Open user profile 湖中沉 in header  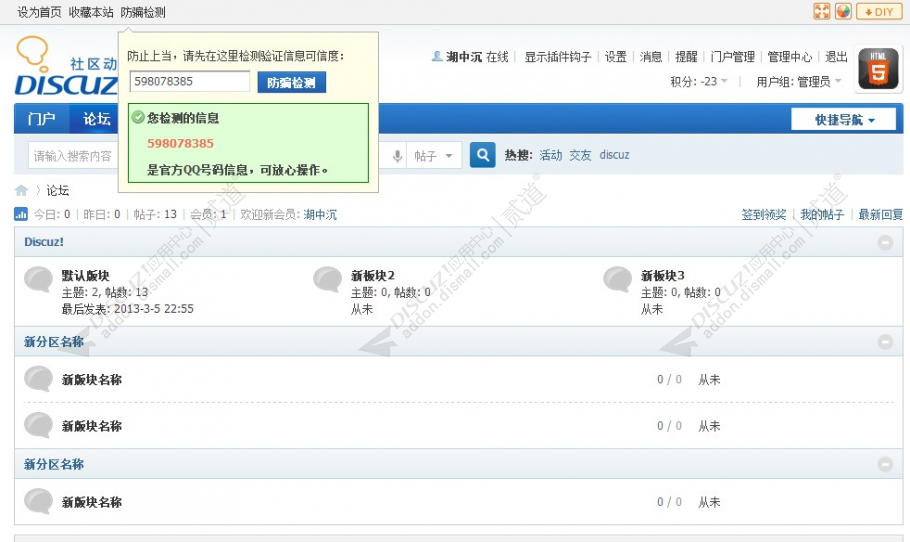pos(464,57)
